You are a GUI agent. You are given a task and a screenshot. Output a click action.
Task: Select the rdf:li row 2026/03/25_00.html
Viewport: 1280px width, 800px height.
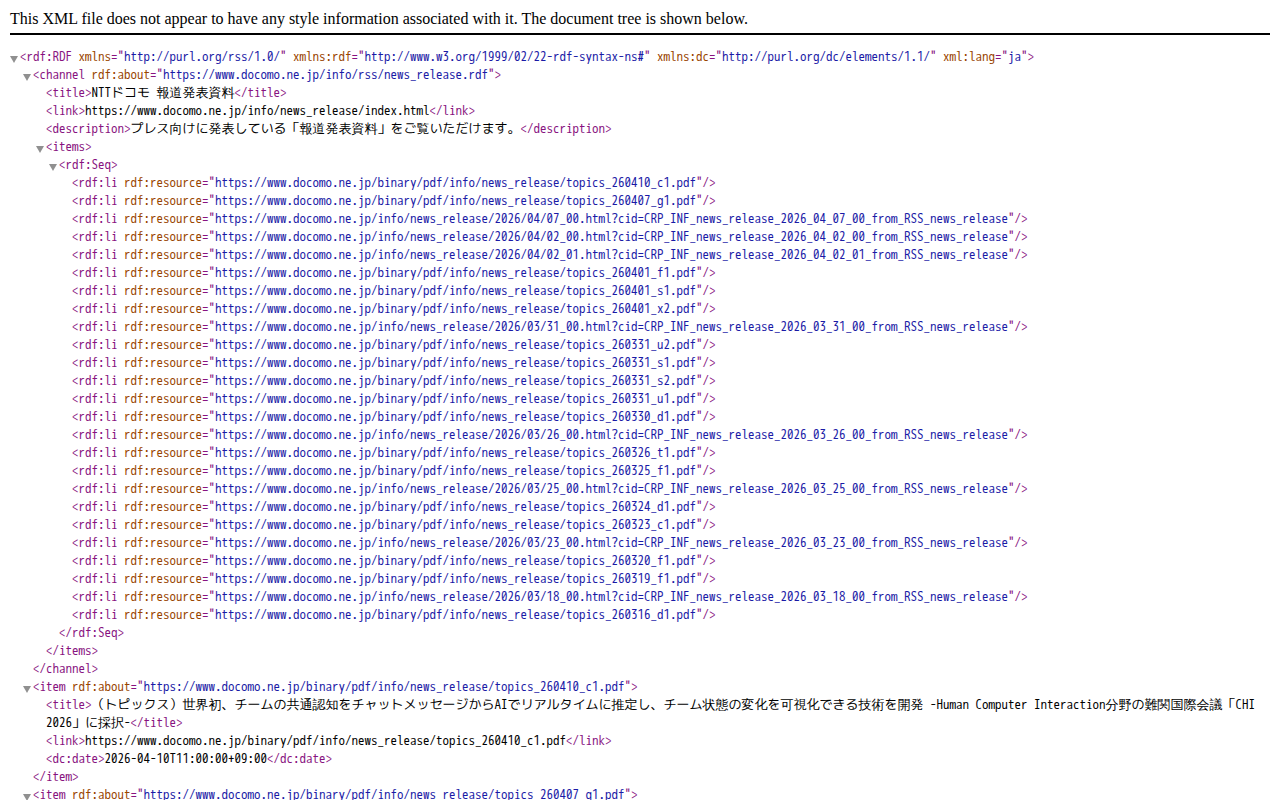tap(550, 489)
